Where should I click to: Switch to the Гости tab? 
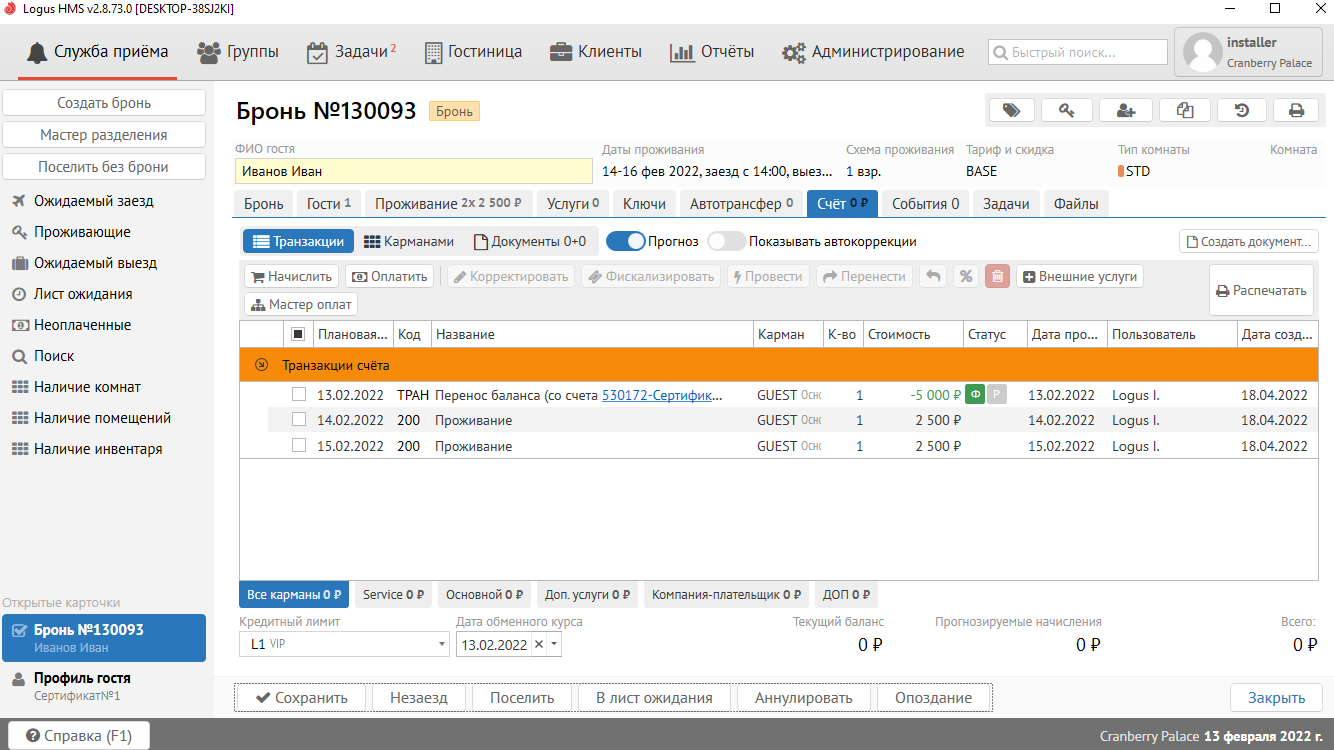pyautogui.click(x=328, y=204)
